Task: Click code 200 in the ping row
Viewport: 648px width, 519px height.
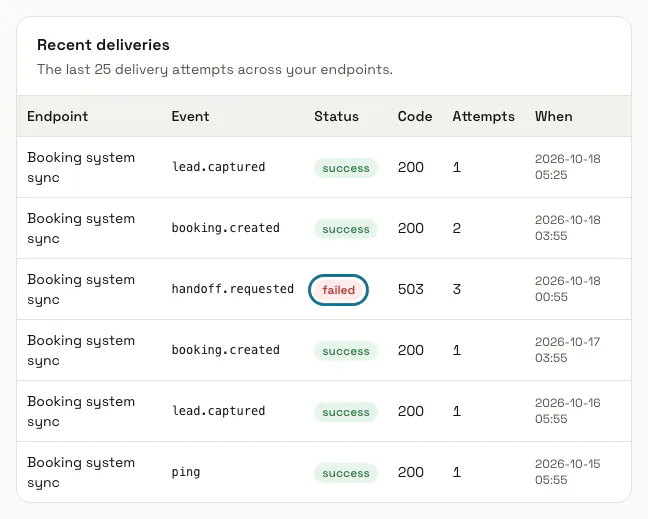Action: (x=411, y=472)
